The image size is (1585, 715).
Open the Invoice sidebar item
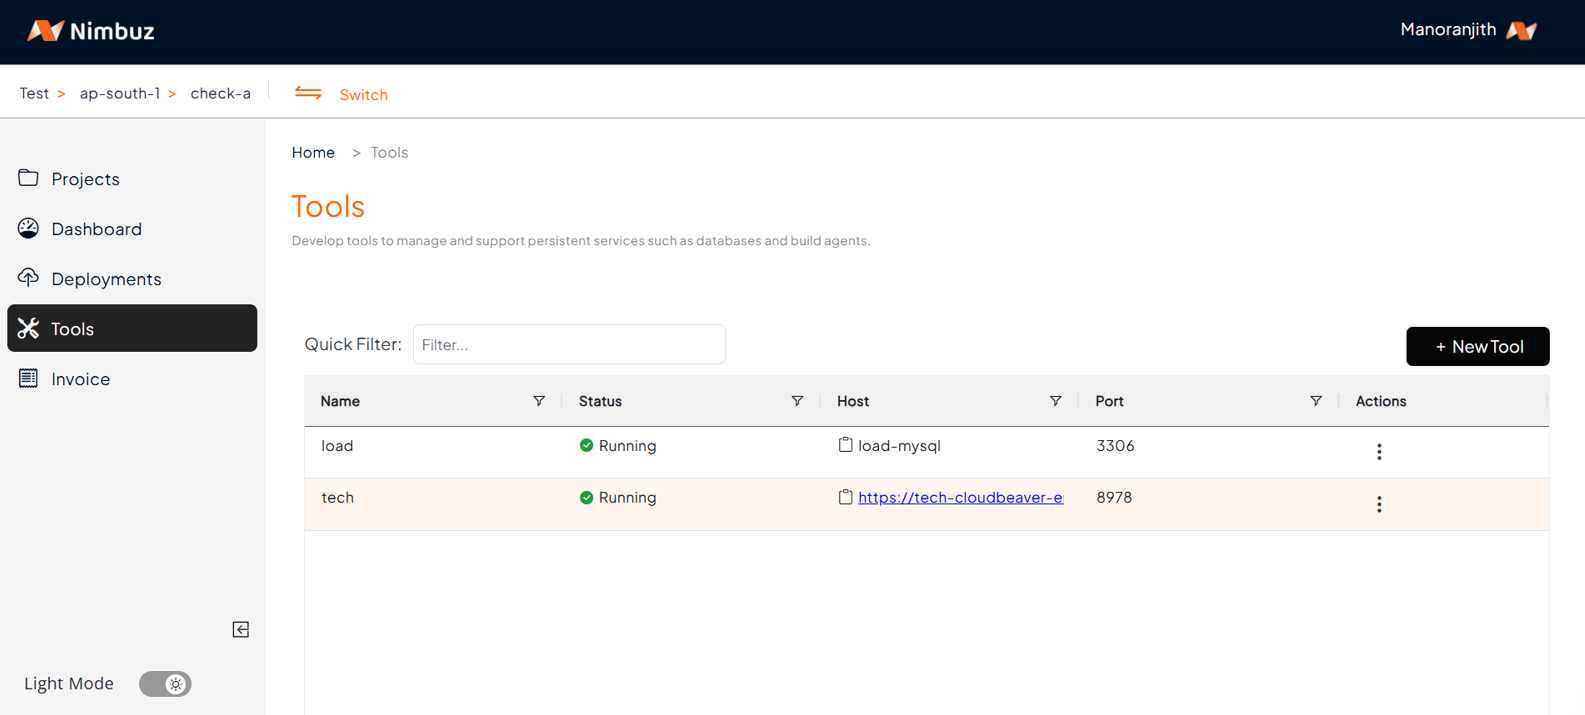pyautogui.click(x=80, y=379)
